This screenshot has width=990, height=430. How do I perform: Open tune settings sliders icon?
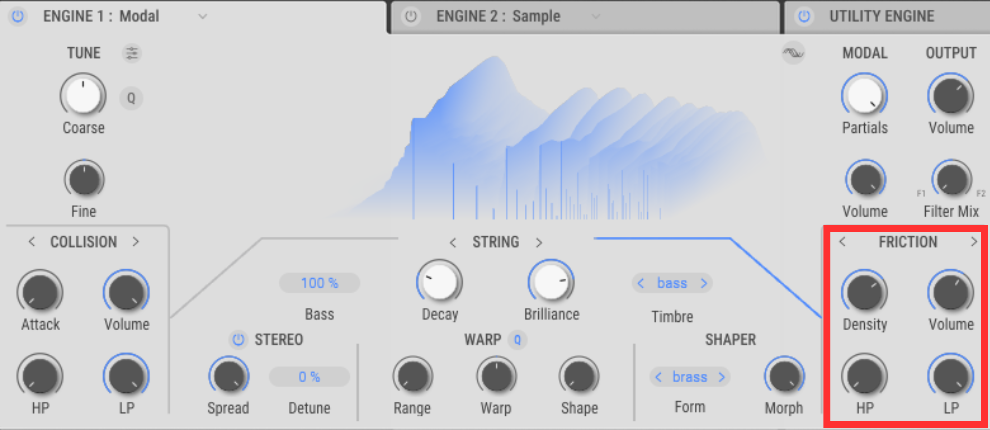tap(131, 54)
